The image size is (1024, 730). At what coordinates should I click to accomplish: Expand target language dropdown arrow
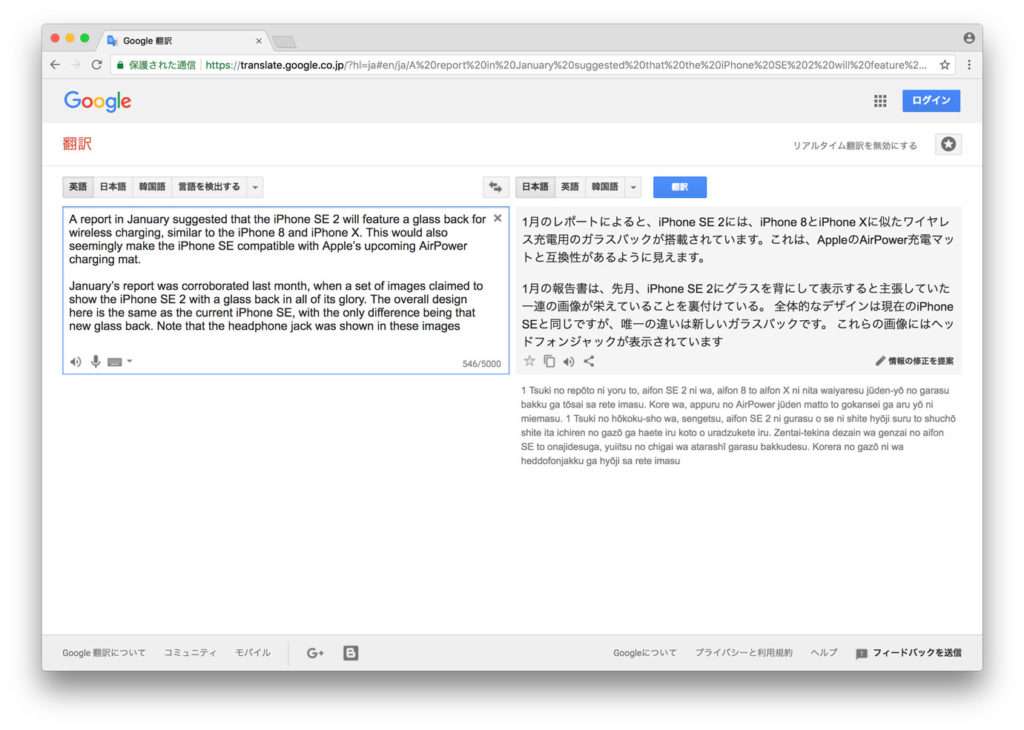pos(633,187)
